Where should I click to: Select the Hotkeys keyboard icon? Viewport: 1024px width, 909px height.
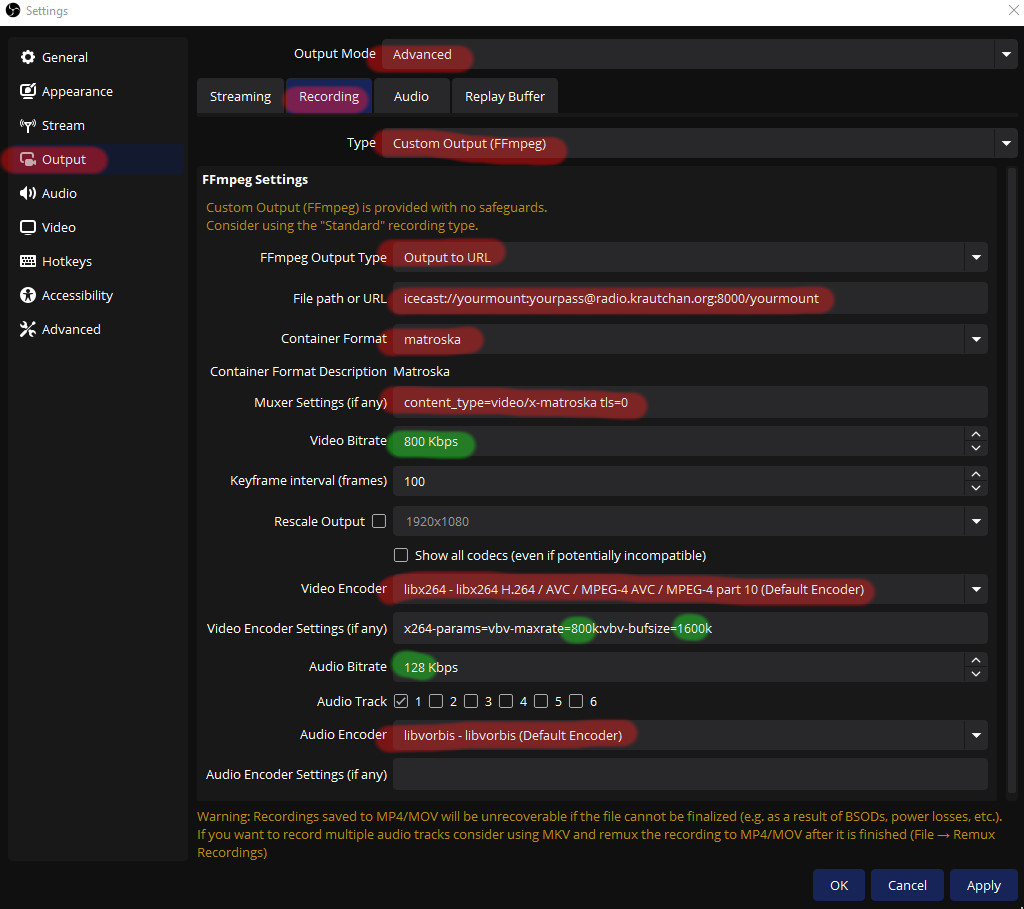coord(28,261)
